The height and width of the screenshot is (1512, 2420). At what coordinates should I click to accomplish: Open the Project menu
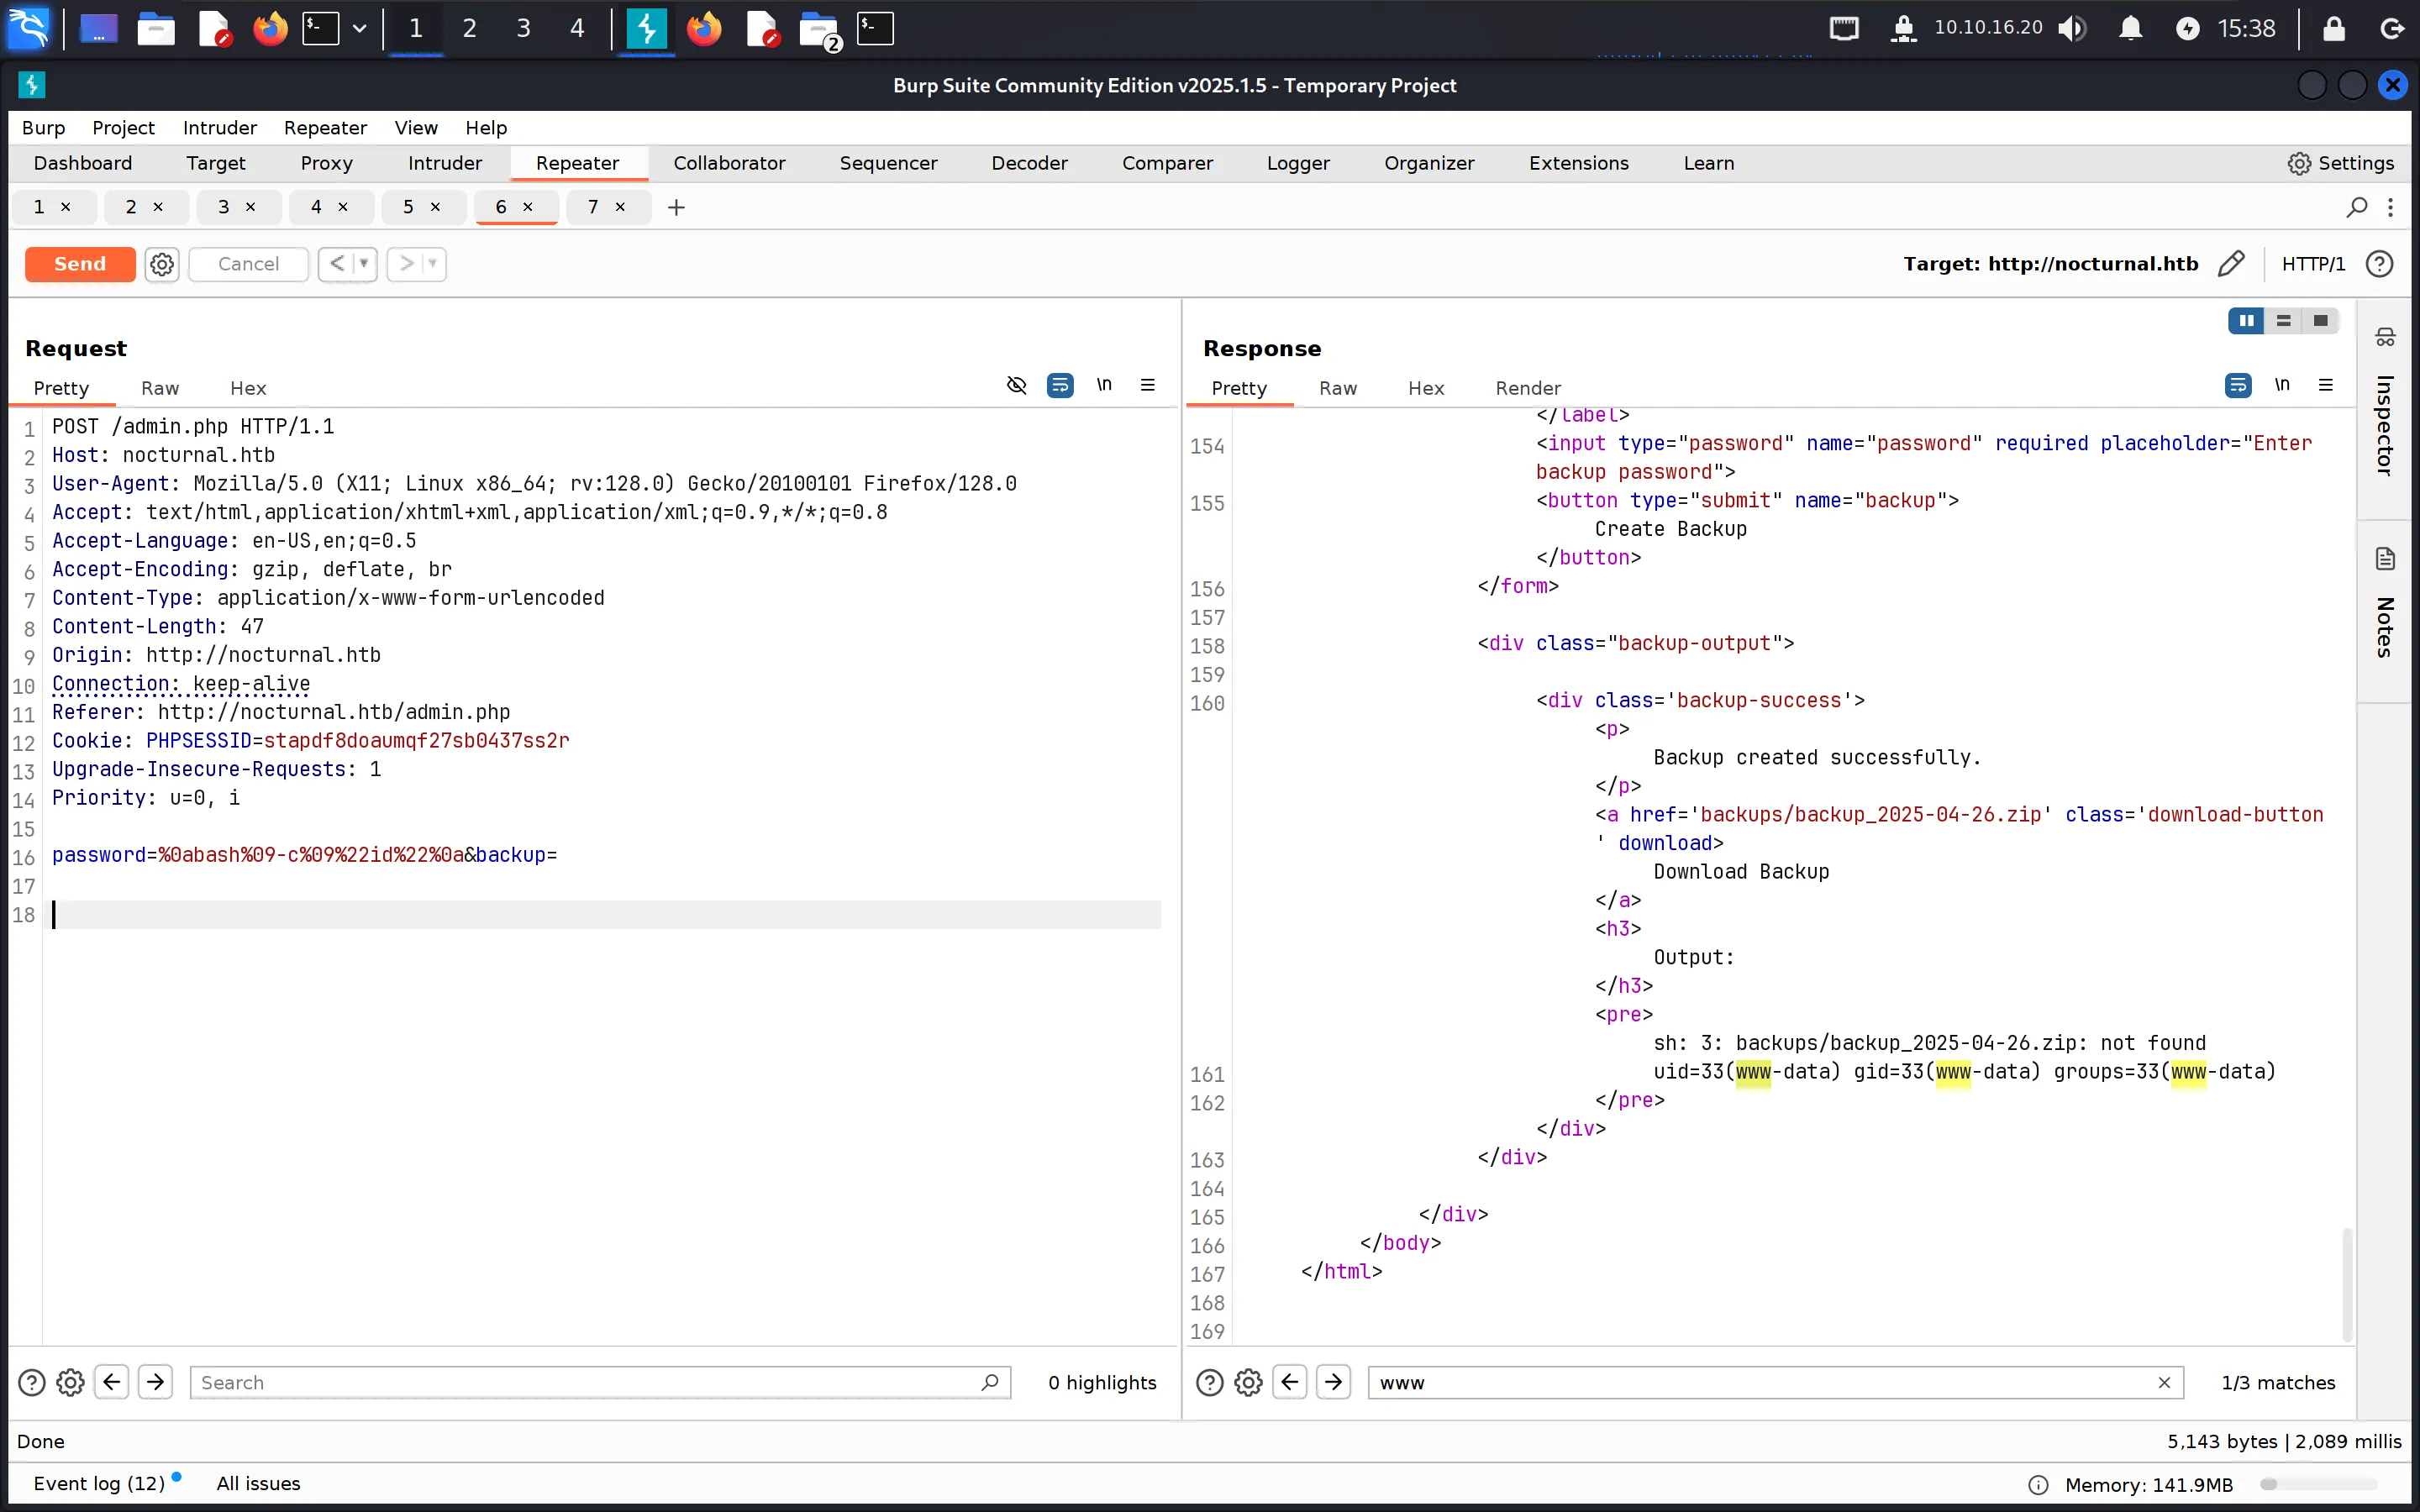(123, 127)
